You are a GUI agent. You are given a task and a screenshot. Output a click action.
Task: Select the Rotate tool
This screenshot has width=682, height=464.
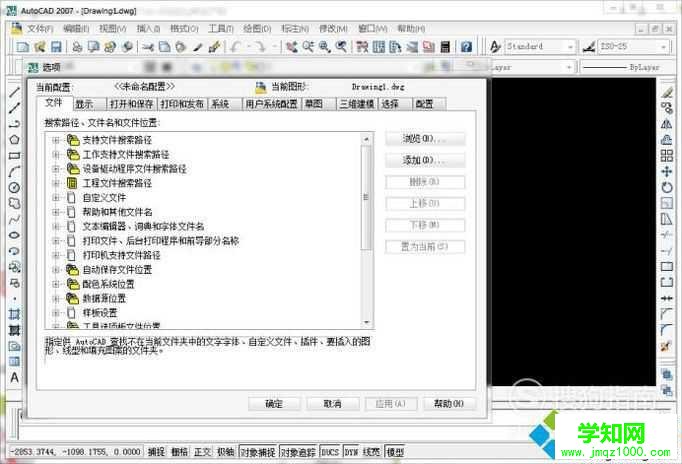pyautogui.click(x=667, y=187)
